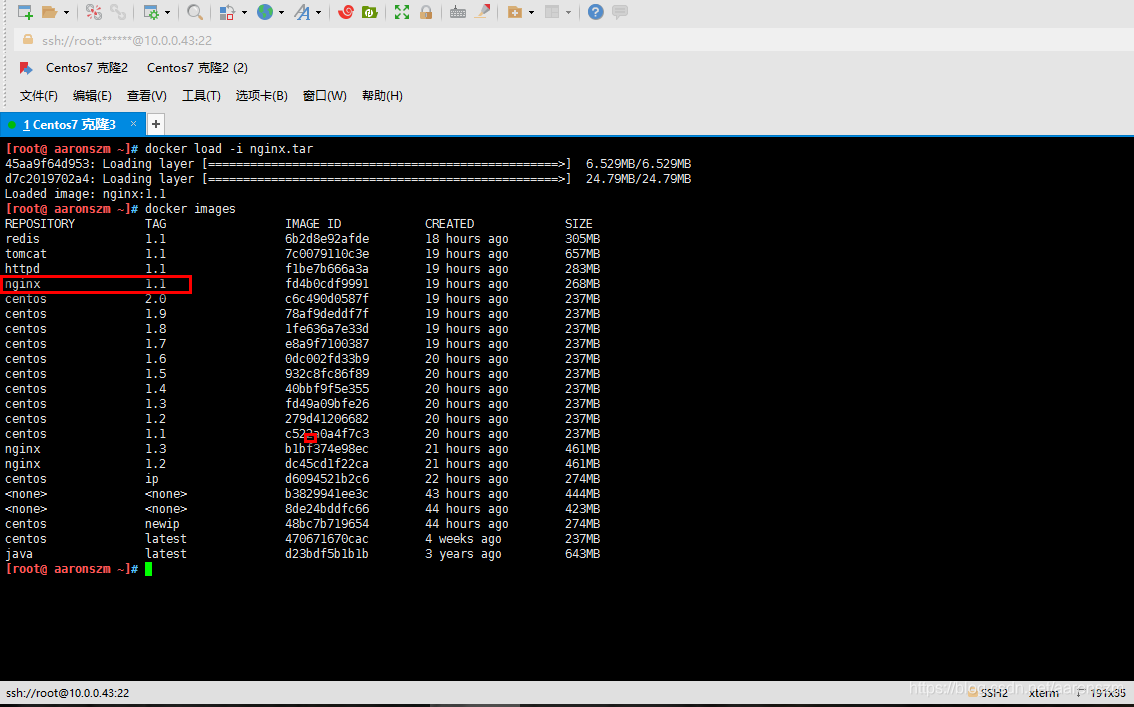Viewport: 1134px width, 707px height.
Task: Click the Open session folder icon
Action: [49, 12]
